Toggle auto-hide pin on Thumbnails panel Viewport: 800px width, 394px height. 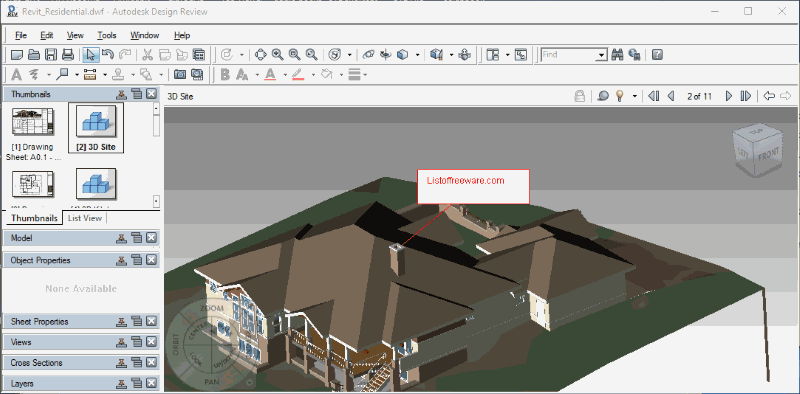[x=121, y=94]
